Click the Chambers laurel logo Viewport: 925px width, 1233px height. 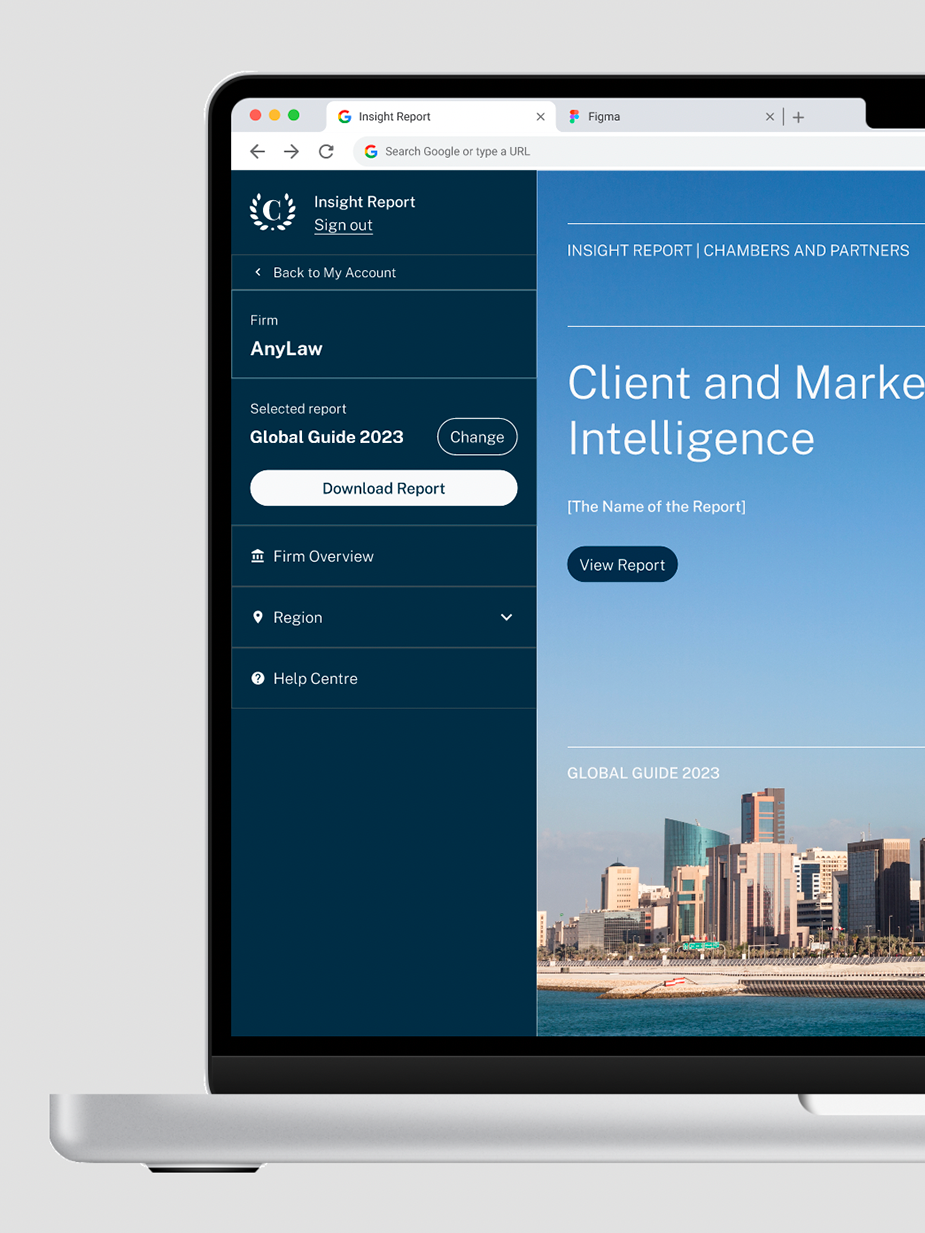[273, 212]
